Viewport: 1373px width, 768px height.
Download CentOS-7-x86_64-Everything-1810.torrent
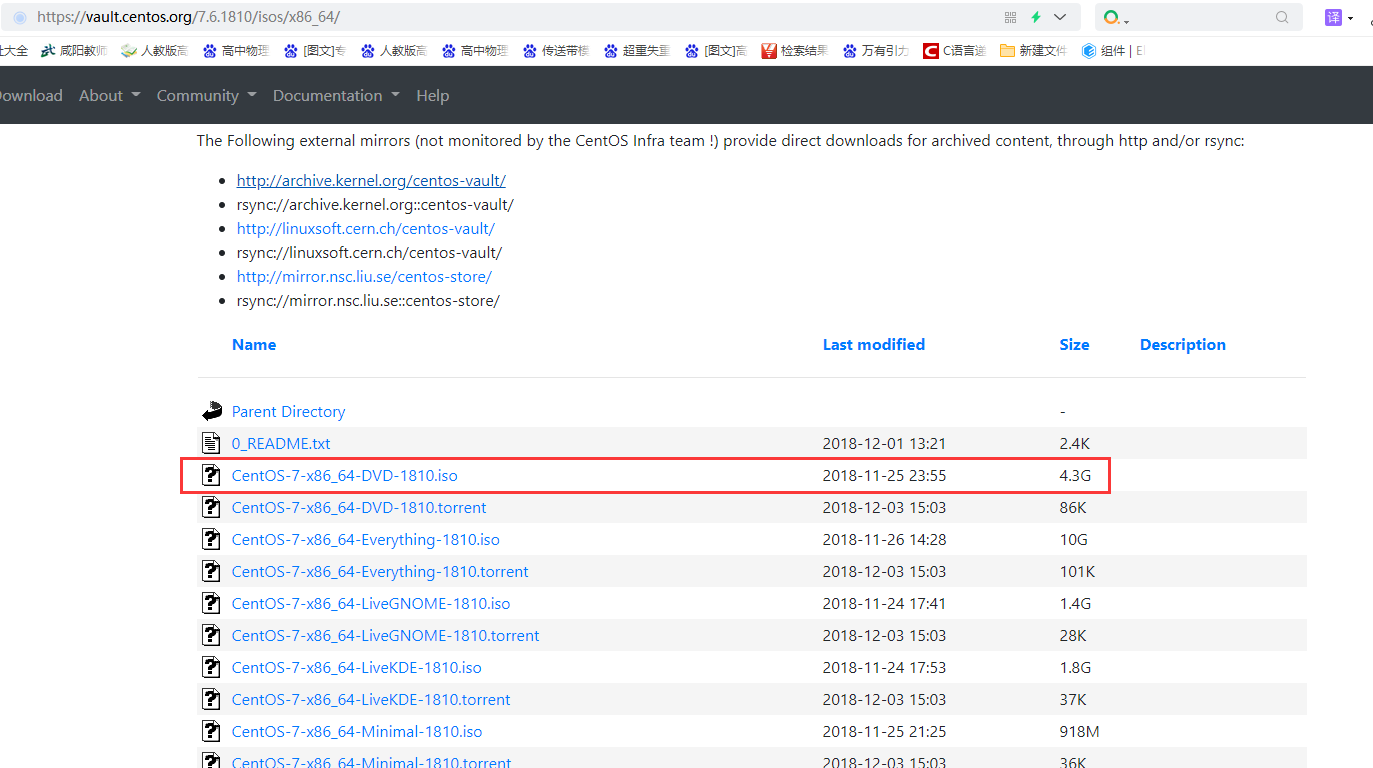pyautogui.click(x=380, y=572)
